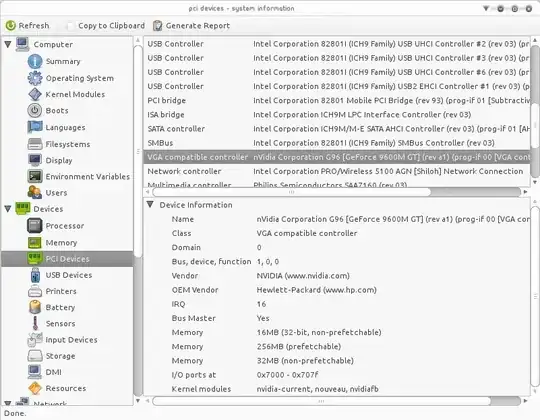Collapse the Network tree section
Screen dimensions: 540x420
point(8,403)
